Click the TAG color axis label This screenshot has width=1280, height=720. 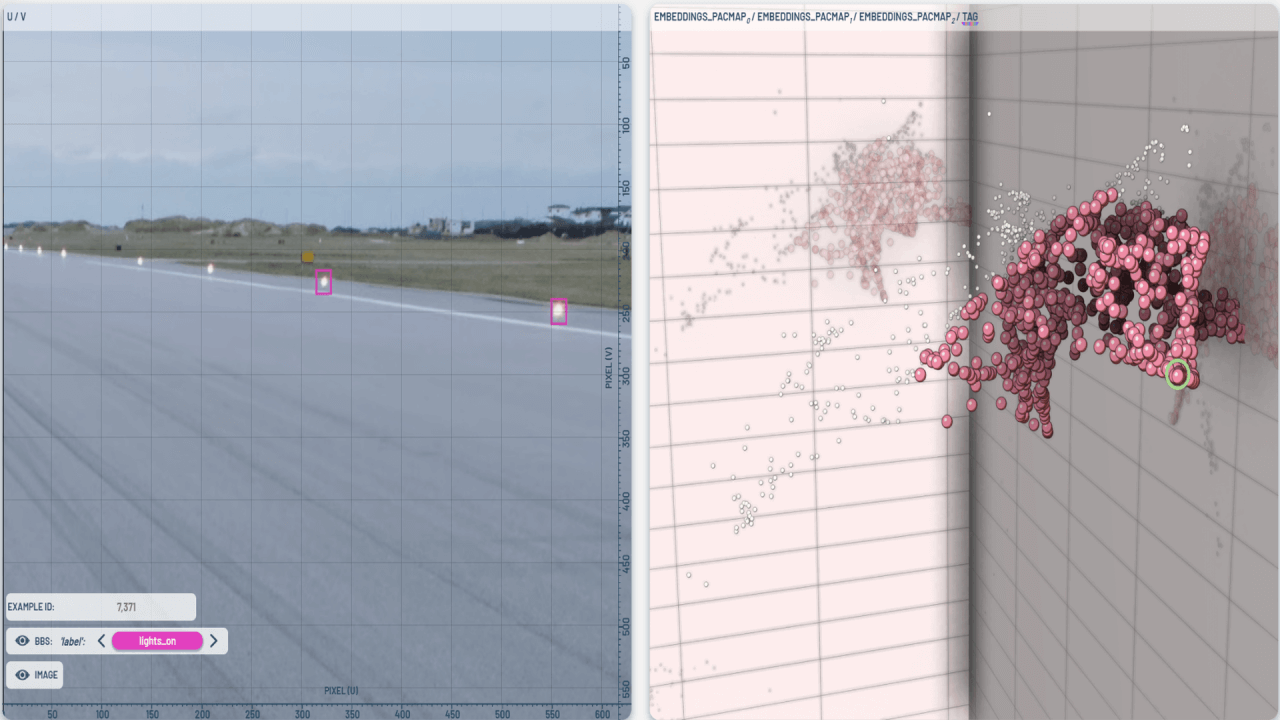970,16
